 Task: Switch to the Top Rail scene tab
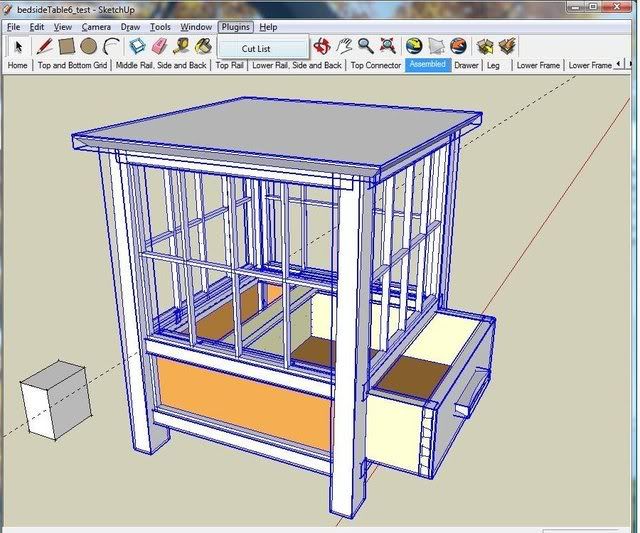pyautogui.click(x=229, y=65)
